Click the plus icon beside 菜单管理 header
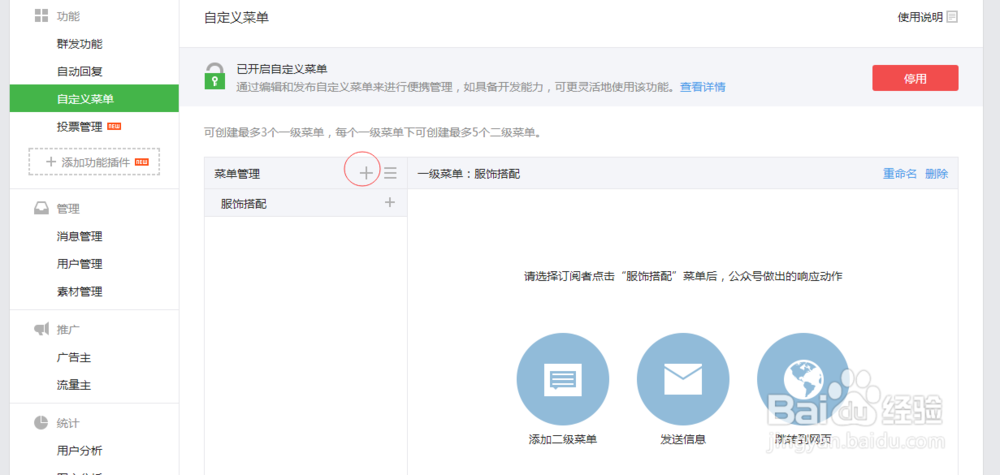 [x=366, y=173]
